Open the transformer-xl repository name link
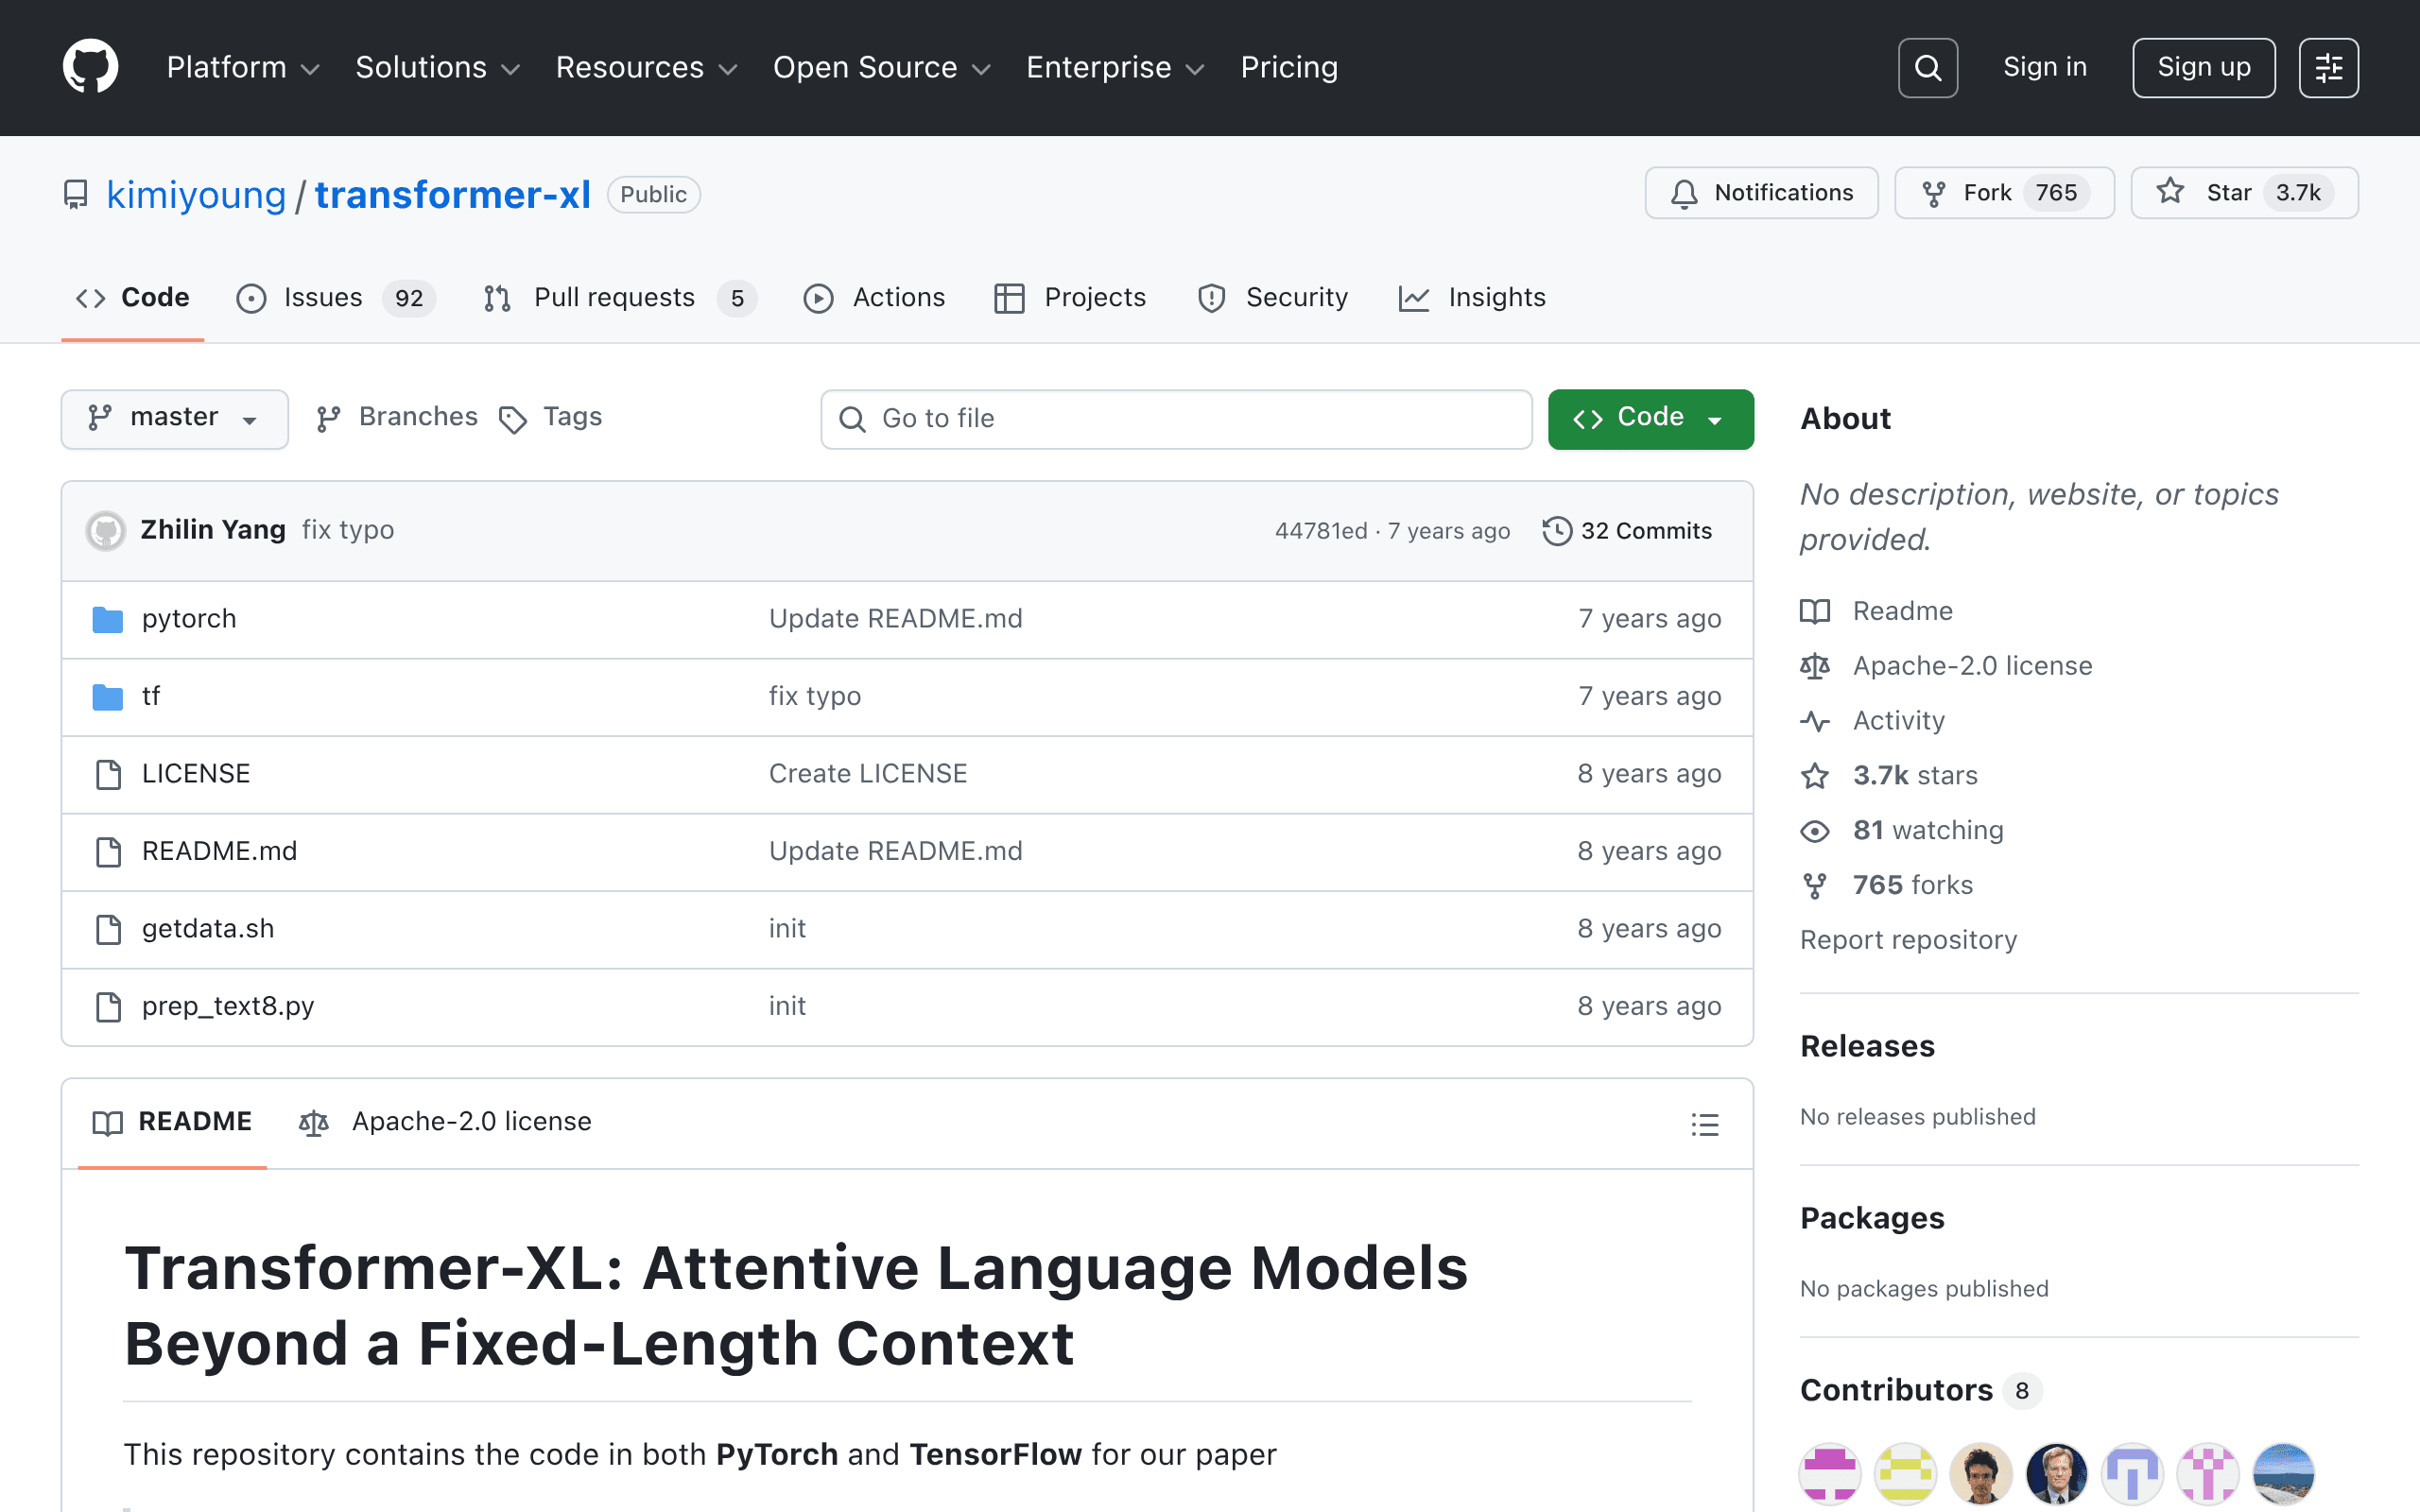Viewport: 2420px width, 1512px height. click(453, 195)
